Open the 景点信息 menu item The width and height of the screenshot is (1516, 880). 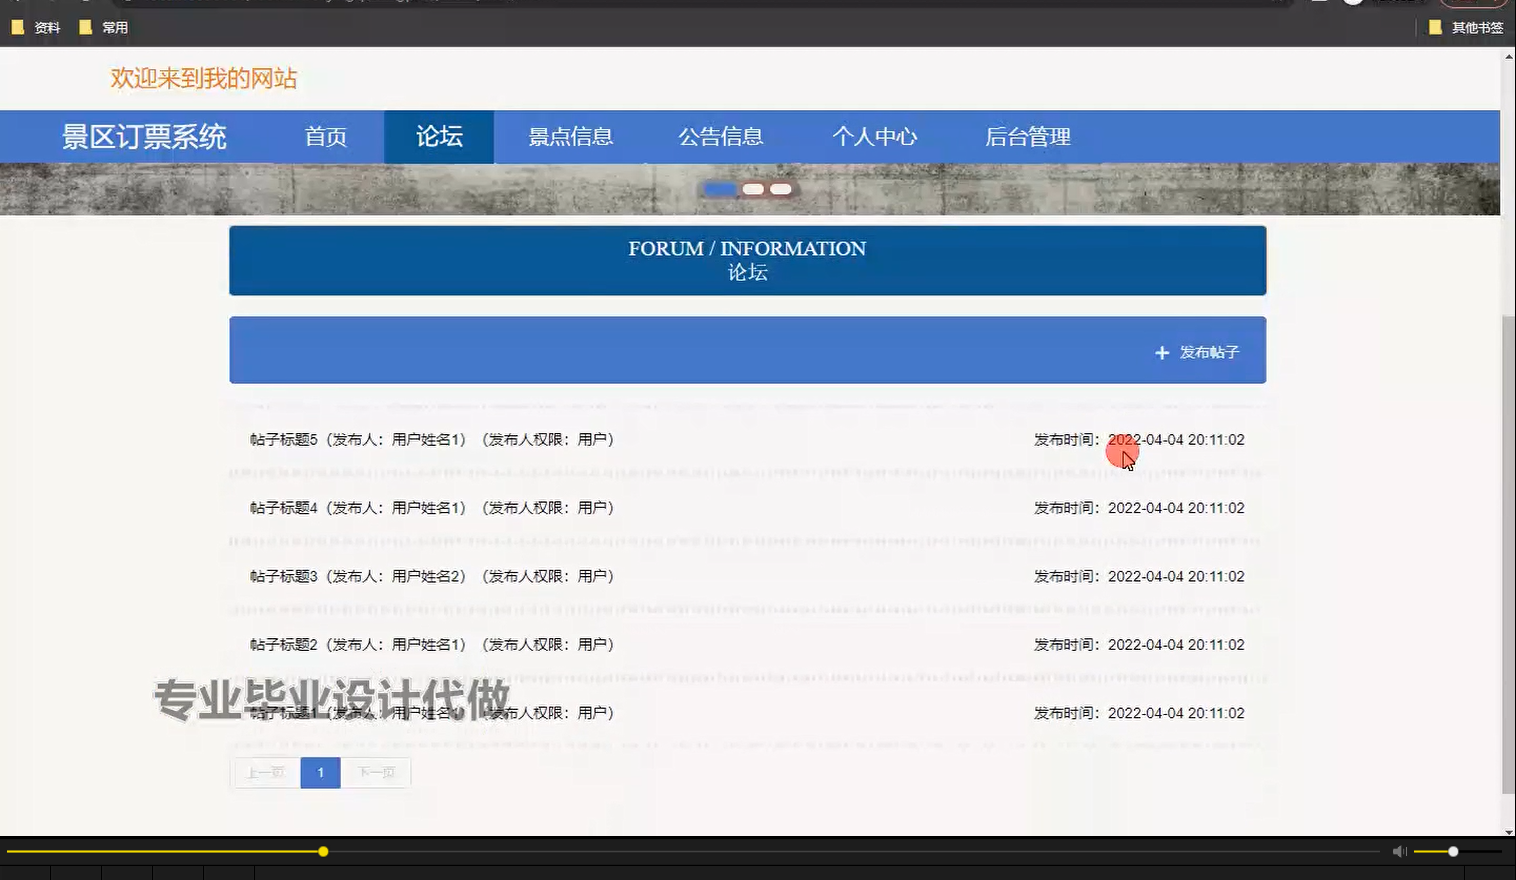[570, 137]
